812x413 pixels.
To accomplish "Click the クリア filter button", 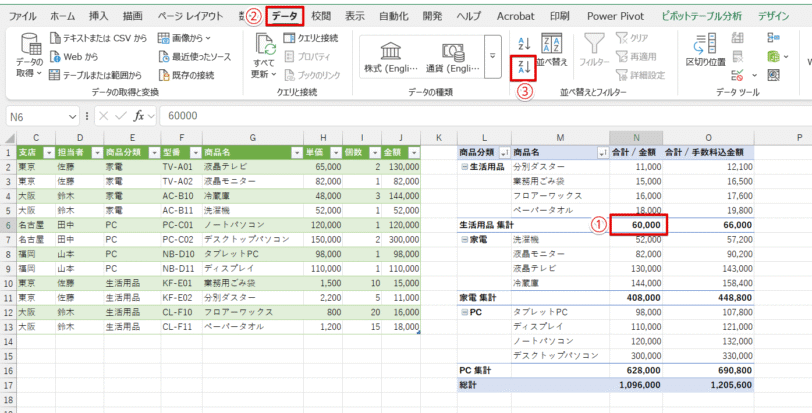I will [632, 38].
